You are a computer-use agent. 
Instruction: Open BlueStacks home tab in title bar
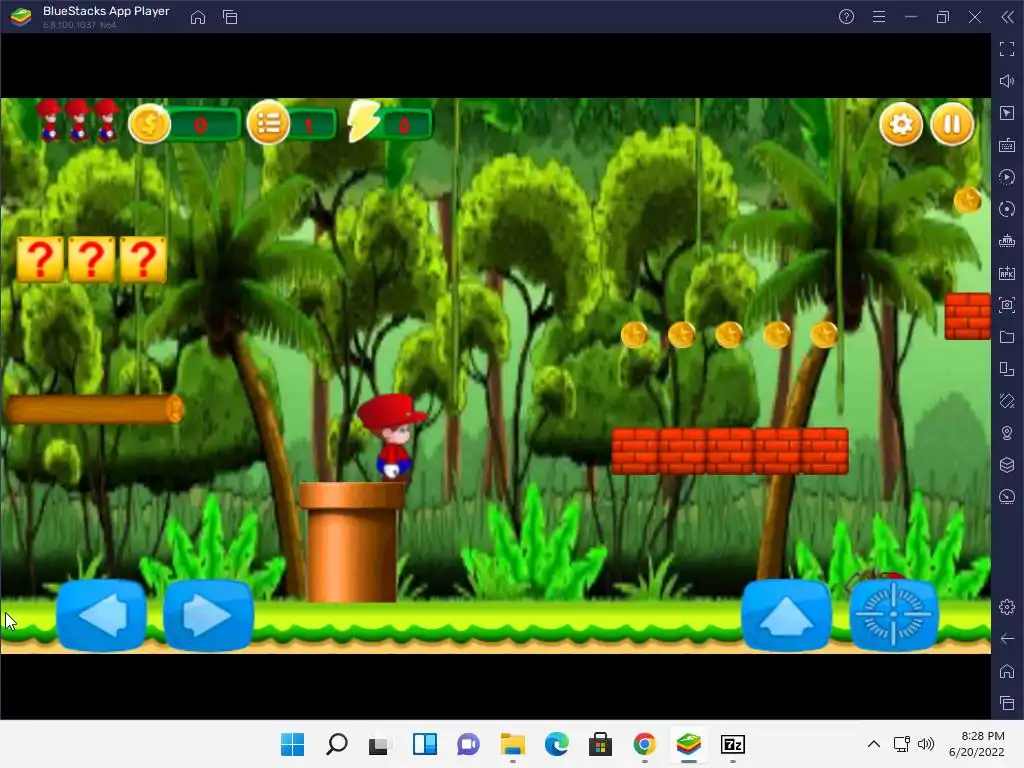coord(198,17)
